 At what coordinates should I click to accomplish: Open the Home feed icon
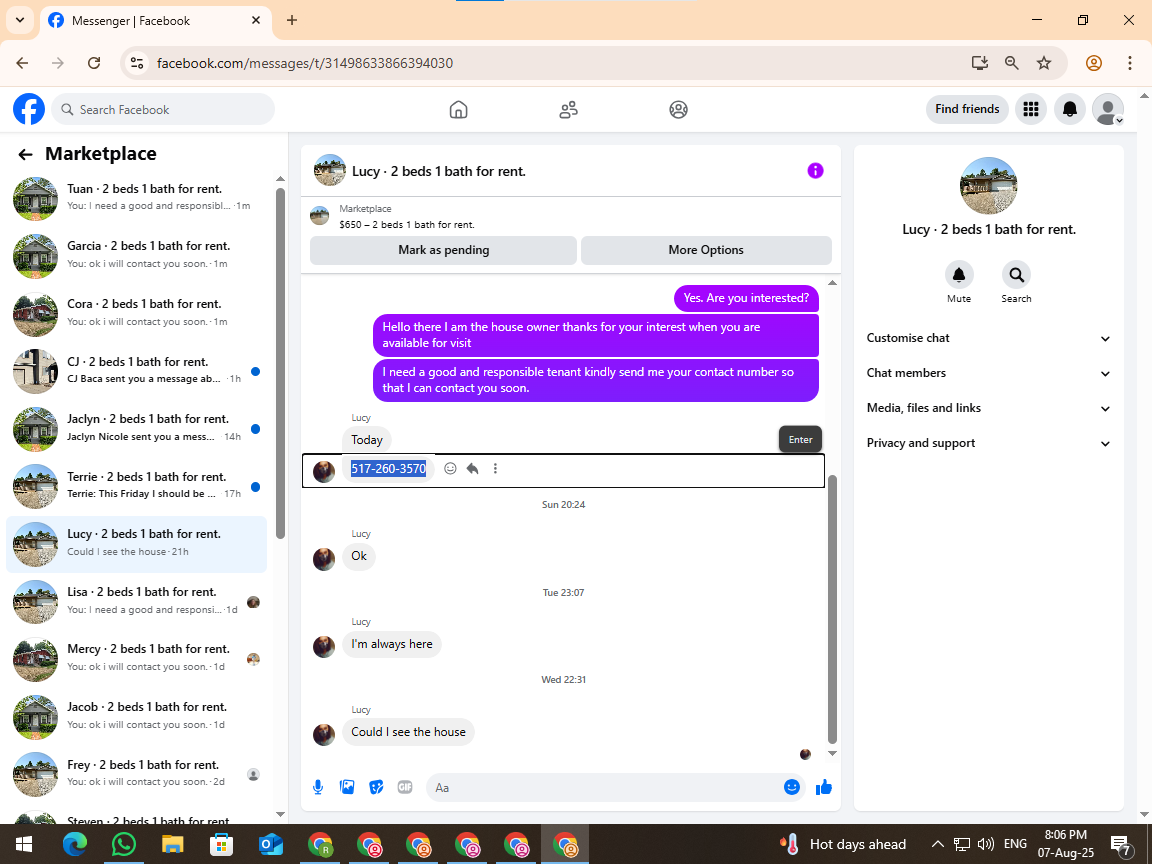tap(458, 109)
